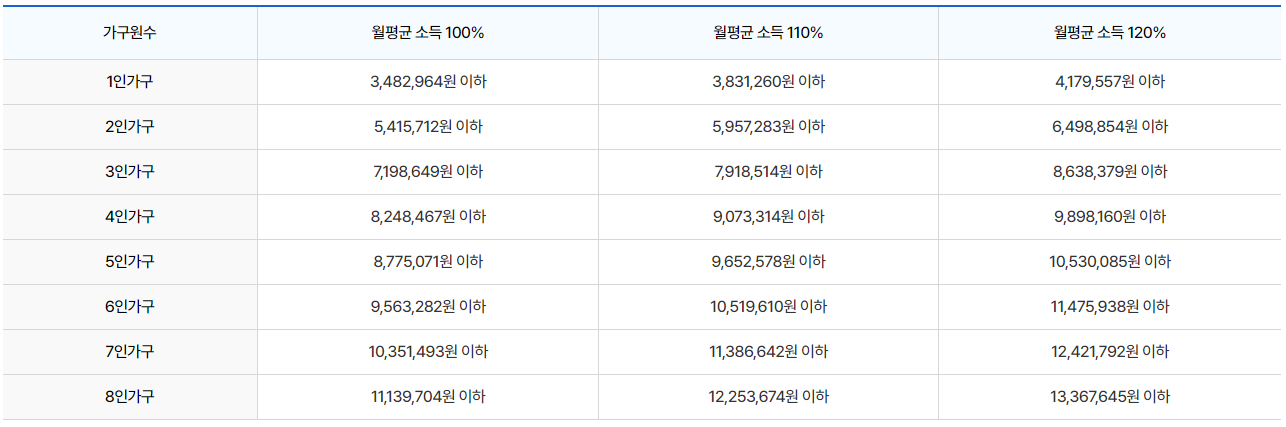The height and width of the screenshot is (427, 1286).
Task: Select the 1인가구 row label
Action: pyautogui.click(x=129, y=82)
